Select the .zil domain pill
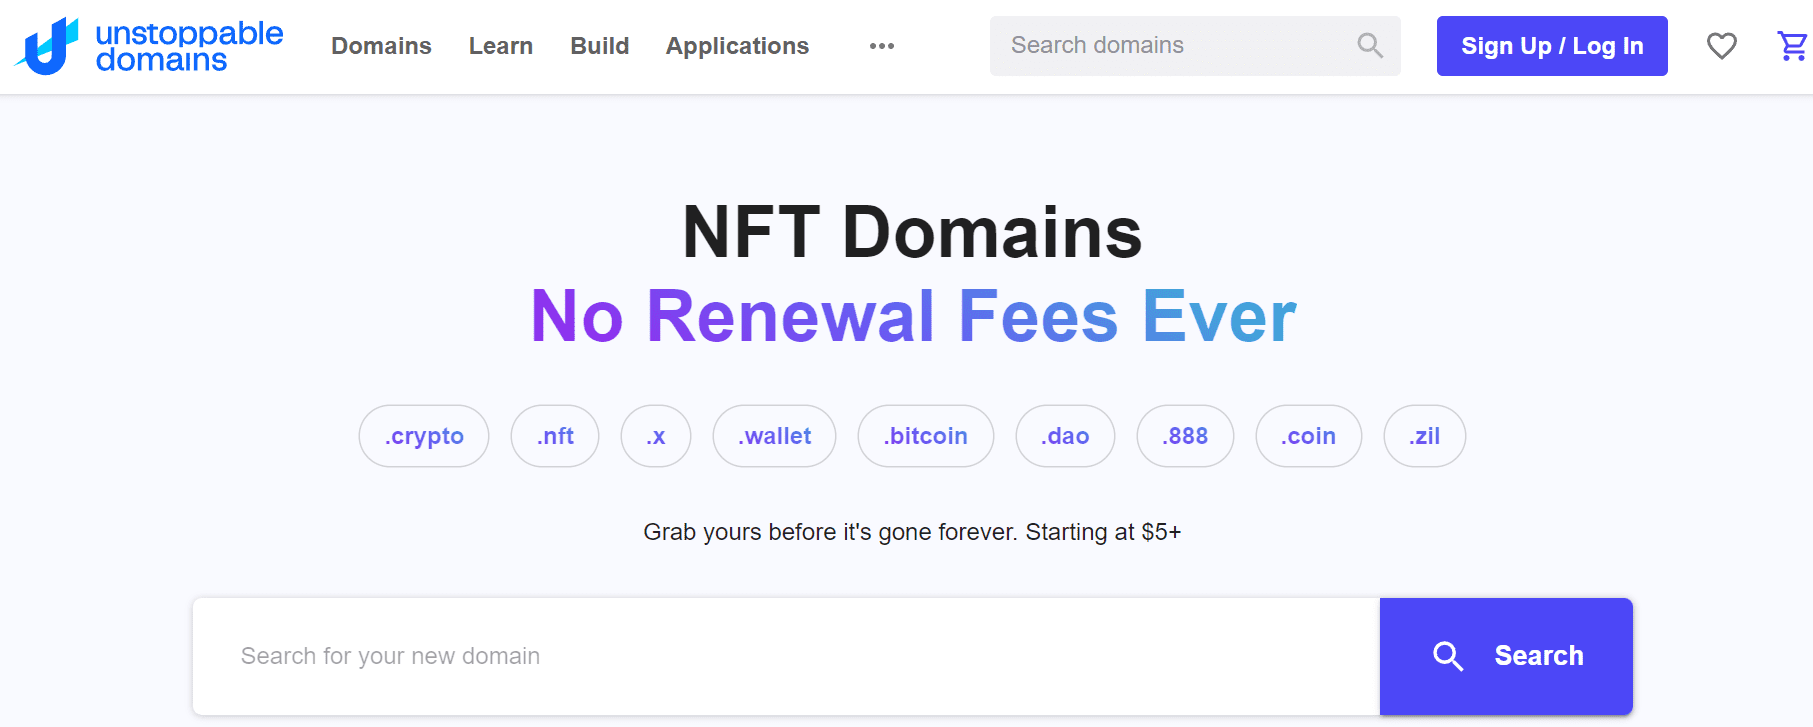 pos(1424,436)
